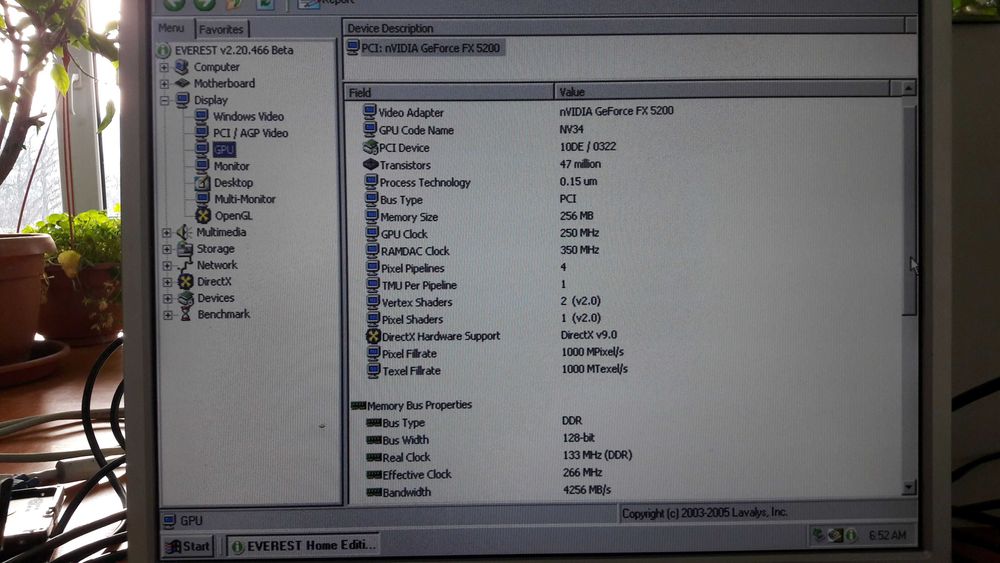Image resolution: width=1000 pixels, height=563 pixels.
Task: Click the Field column header
Action: click(449, 92)
